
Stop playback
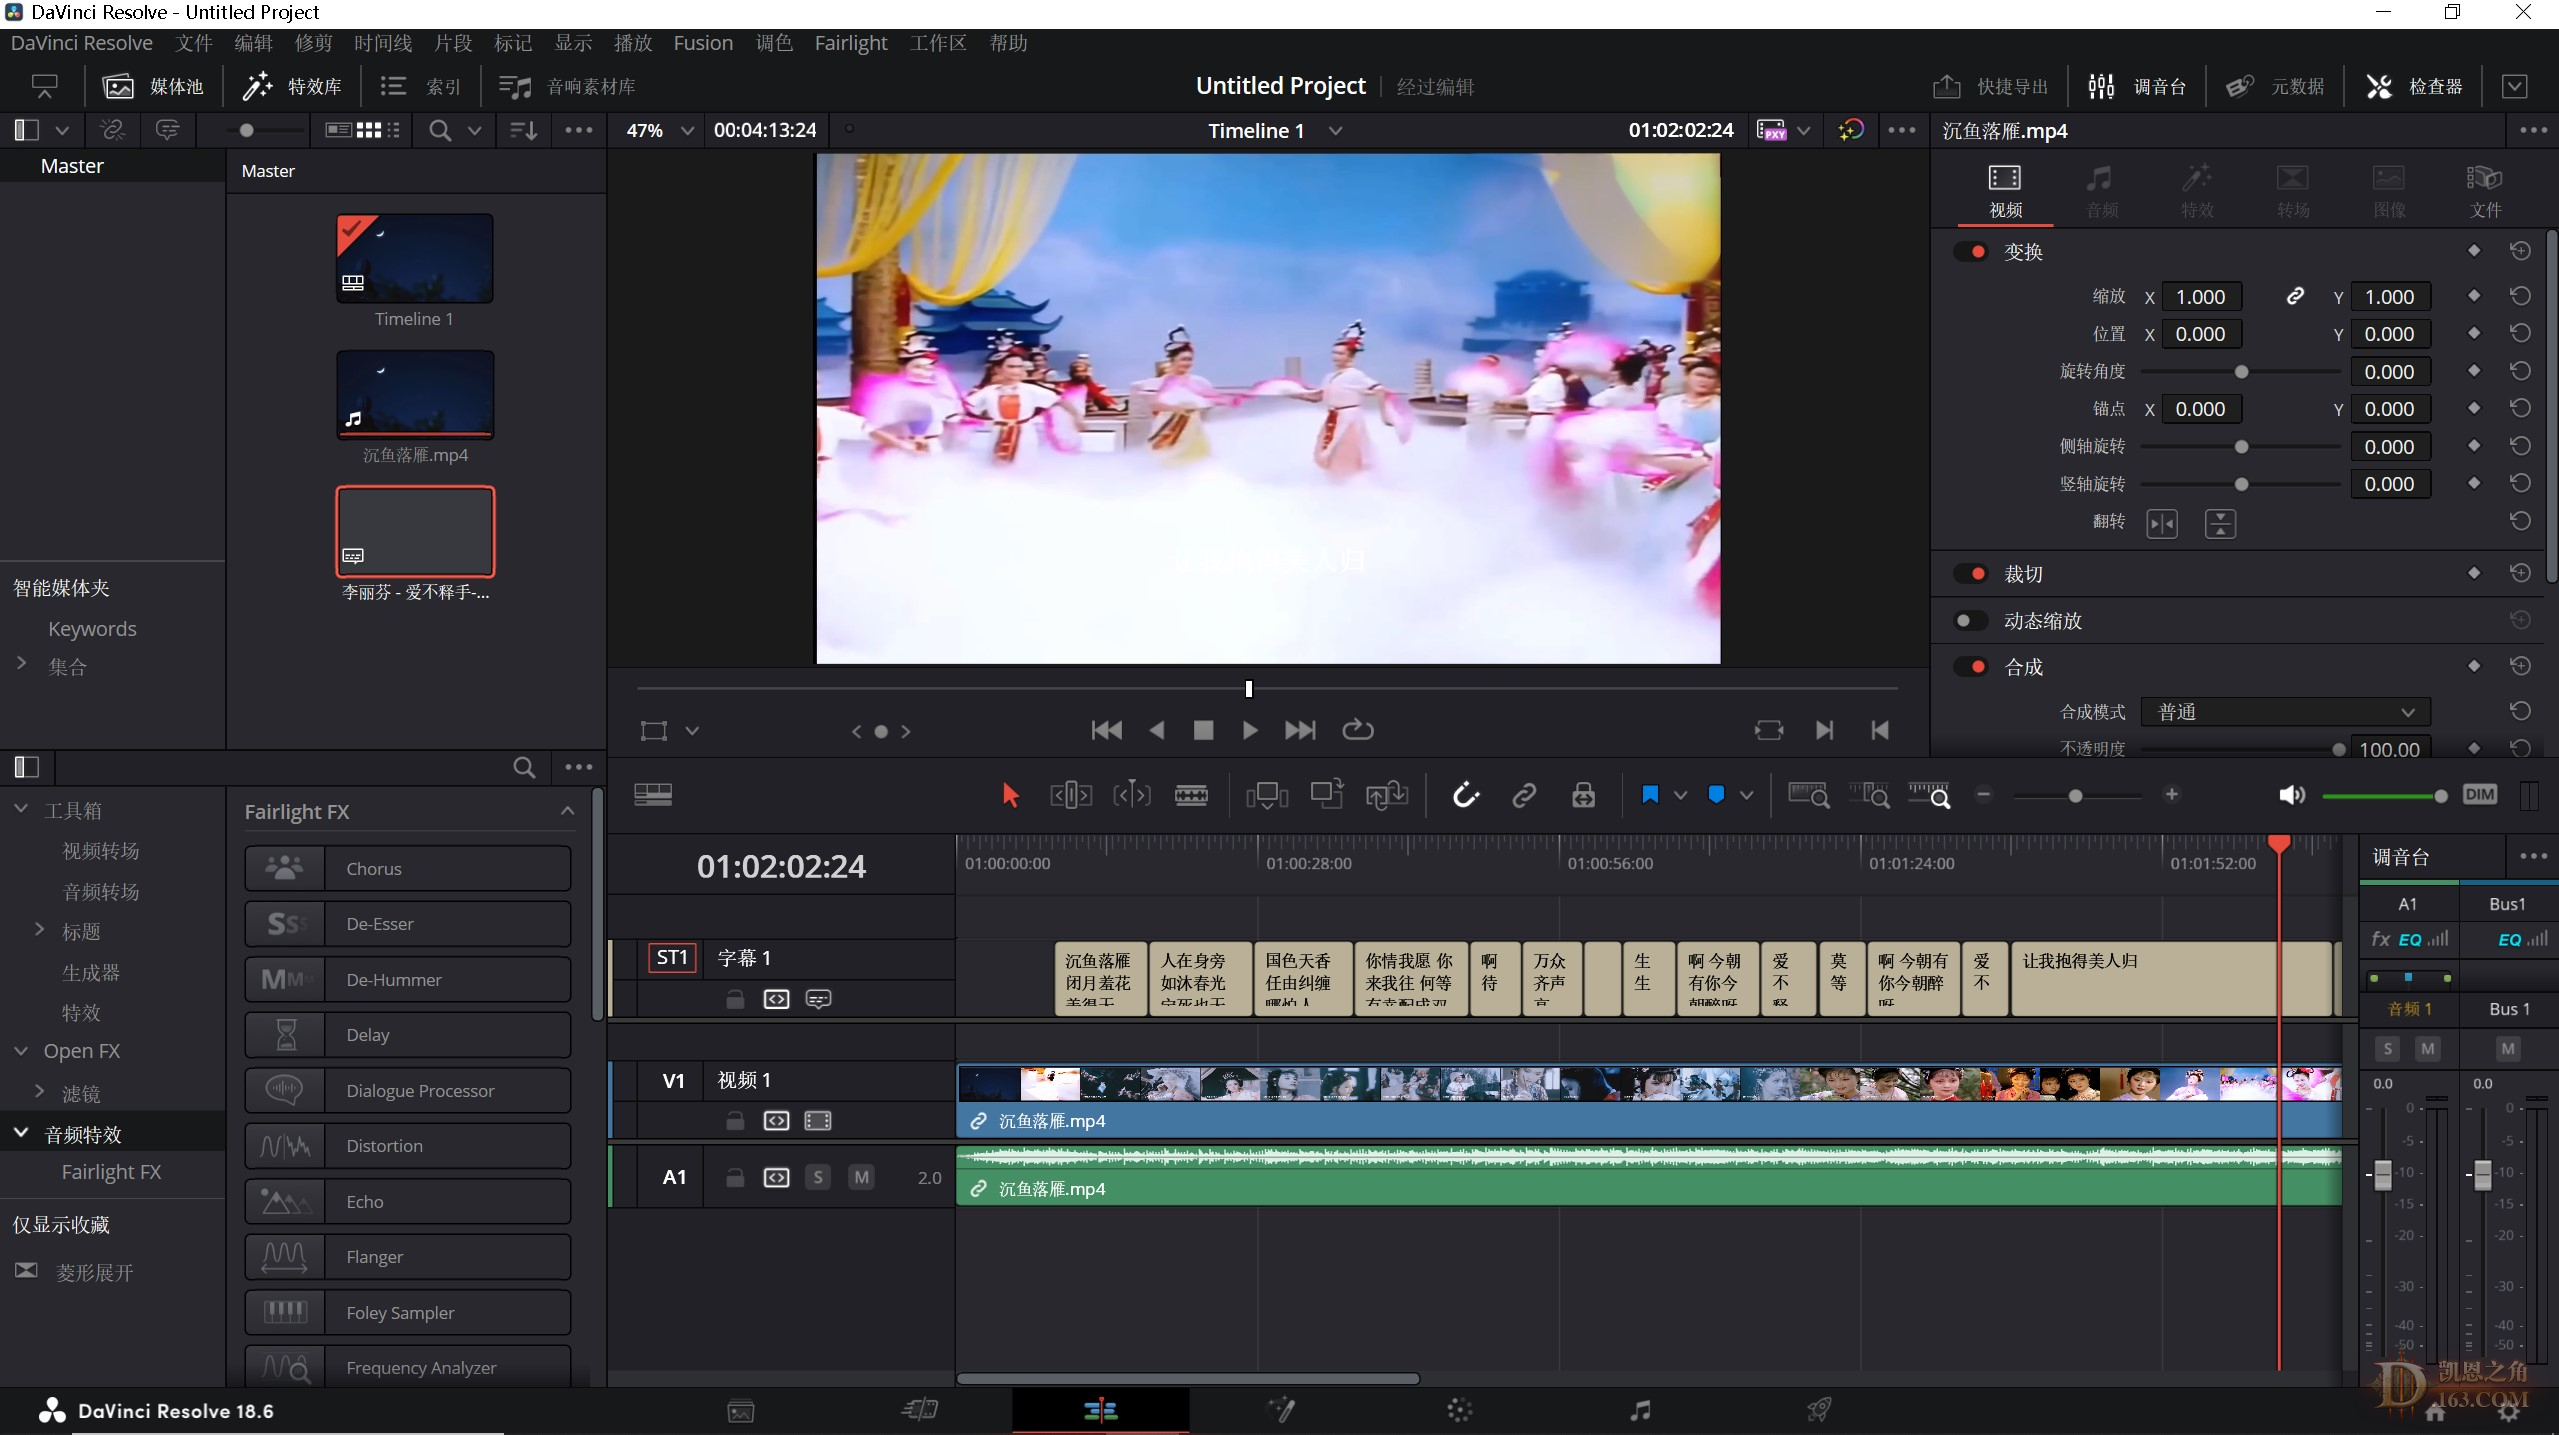point(1203,731)
